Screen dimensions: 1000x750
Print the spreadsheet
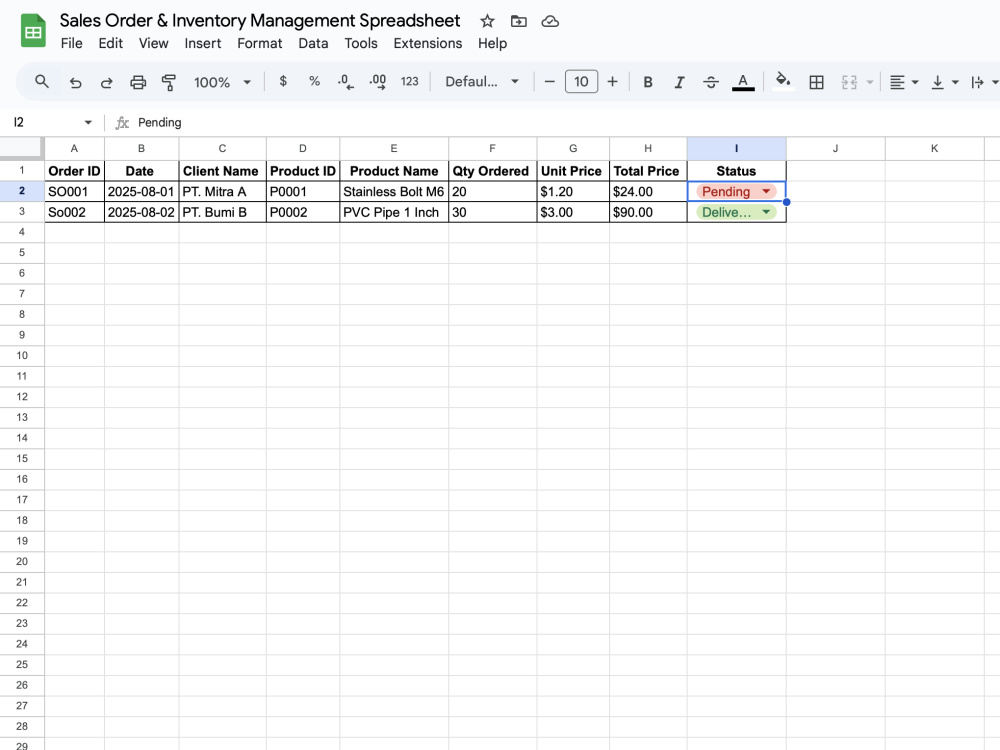138,82
